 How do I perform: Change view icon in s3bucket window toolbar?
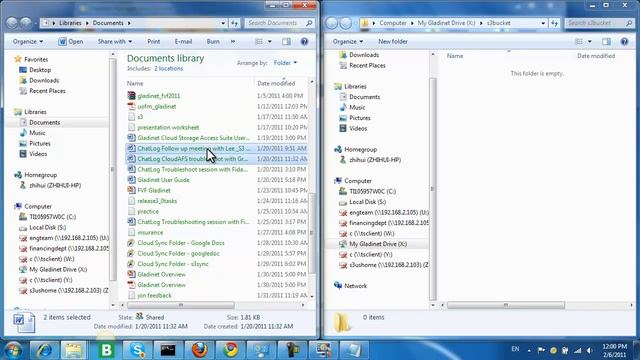click(x=579, y=42)
